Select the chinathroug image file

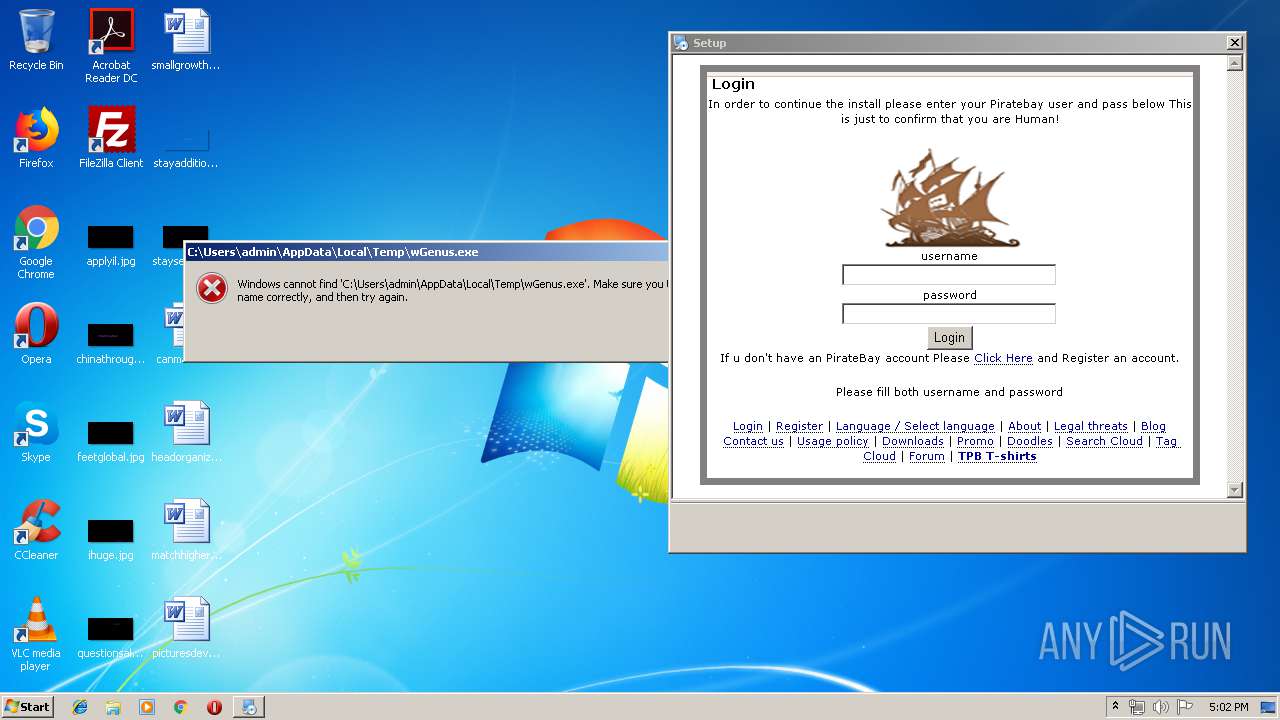111,342
